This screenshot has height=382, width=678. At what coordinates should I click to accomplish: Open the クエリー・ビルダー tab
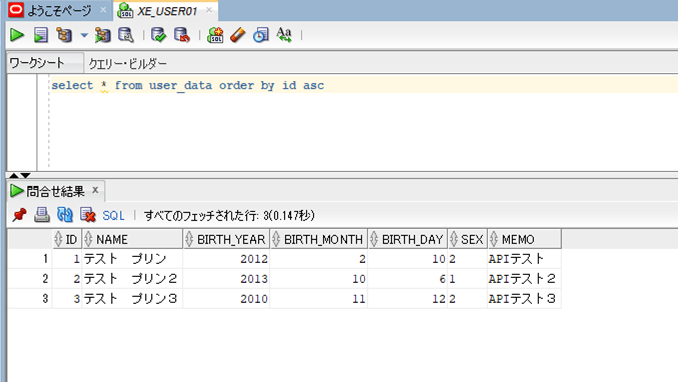pyautogui.click(x=128, y=64)
